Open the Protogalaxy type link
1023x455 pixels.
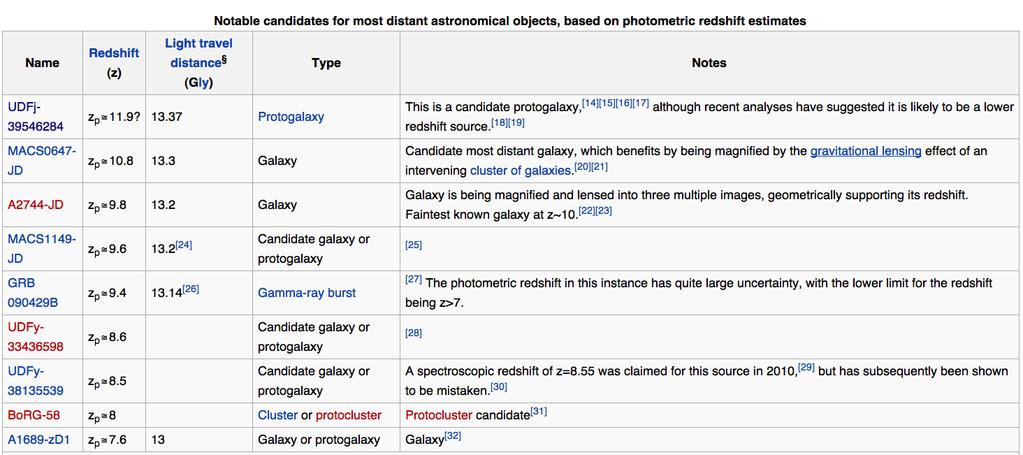click(291, 117)
